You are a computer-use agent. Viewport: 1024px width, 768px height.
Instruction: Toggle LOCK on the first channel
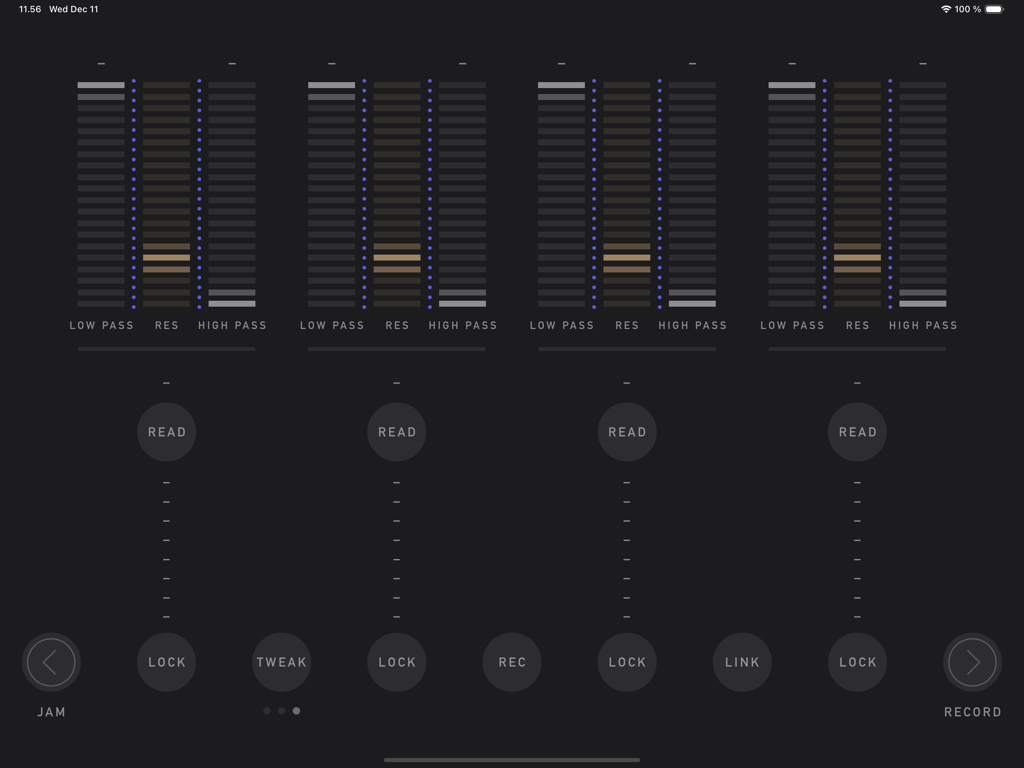pos(166,662)
